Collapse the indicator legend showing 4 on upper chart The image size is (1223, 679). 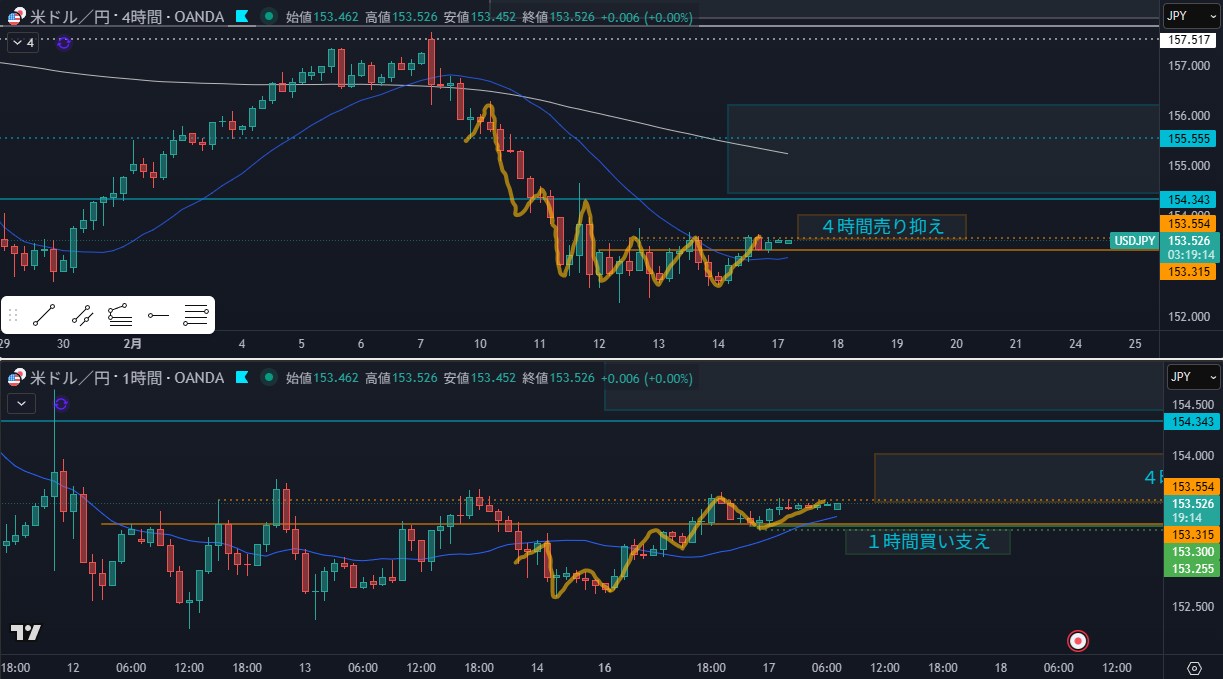tap(22, 42)
